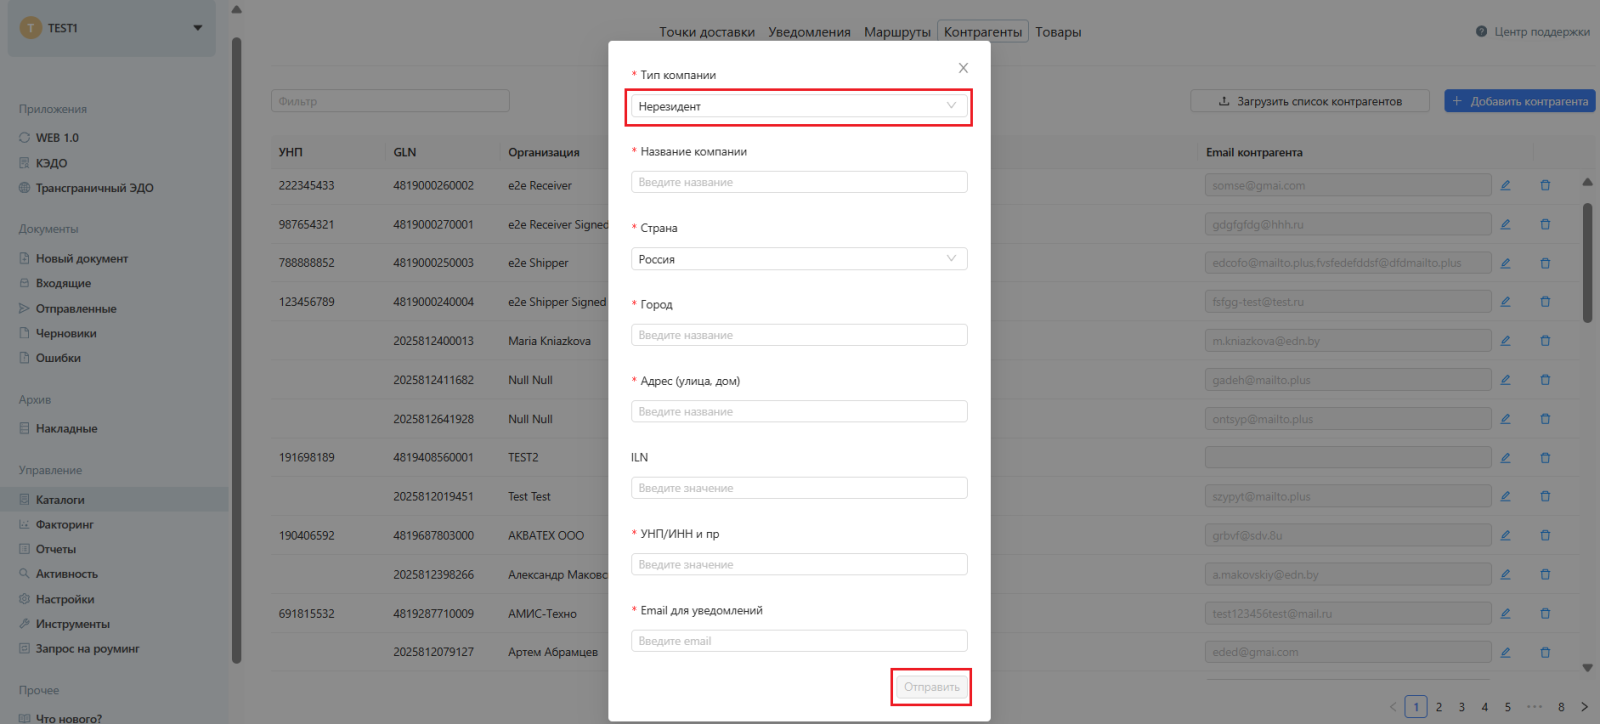Open Ошибки in sidebar
1600x724 pixels.
[x=50, y=358]
